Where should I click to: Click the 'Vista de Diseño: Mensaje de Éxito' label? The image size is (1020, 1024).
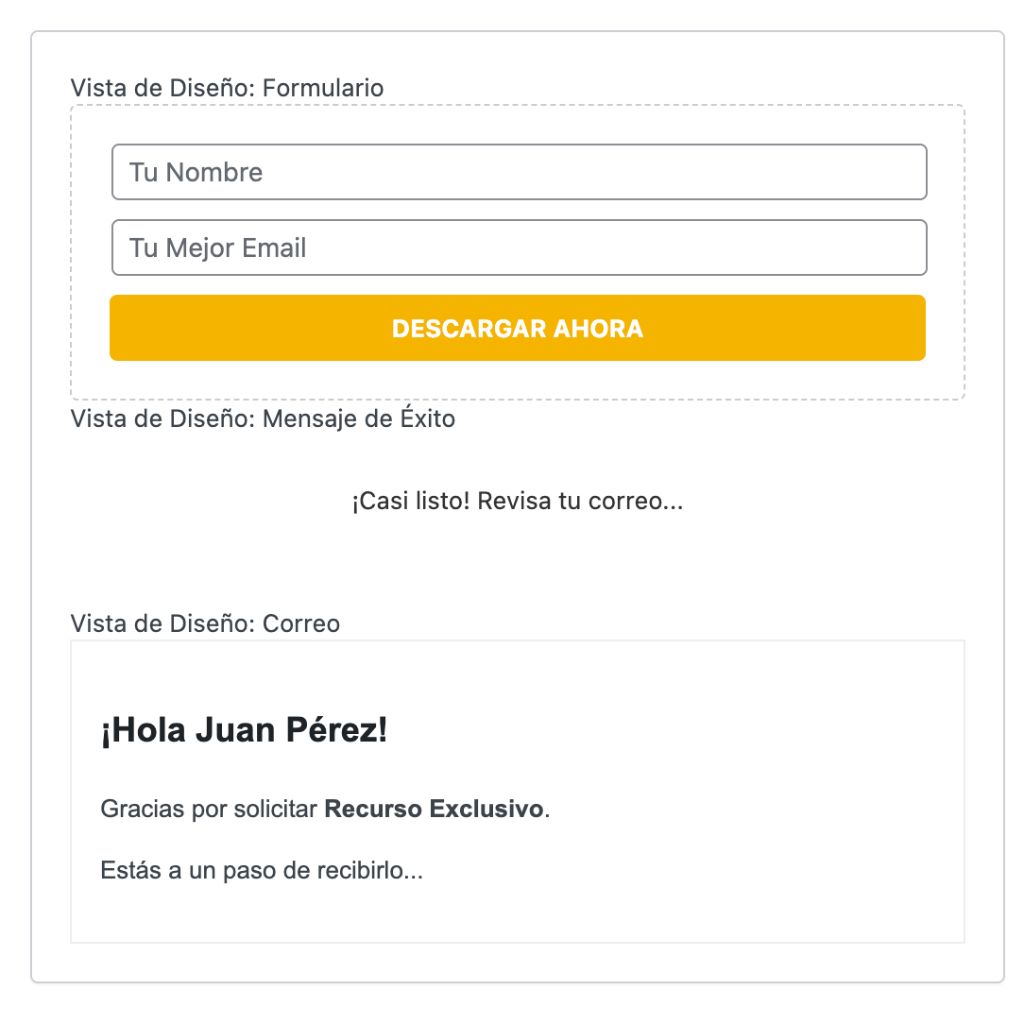[x=263, y=419]
